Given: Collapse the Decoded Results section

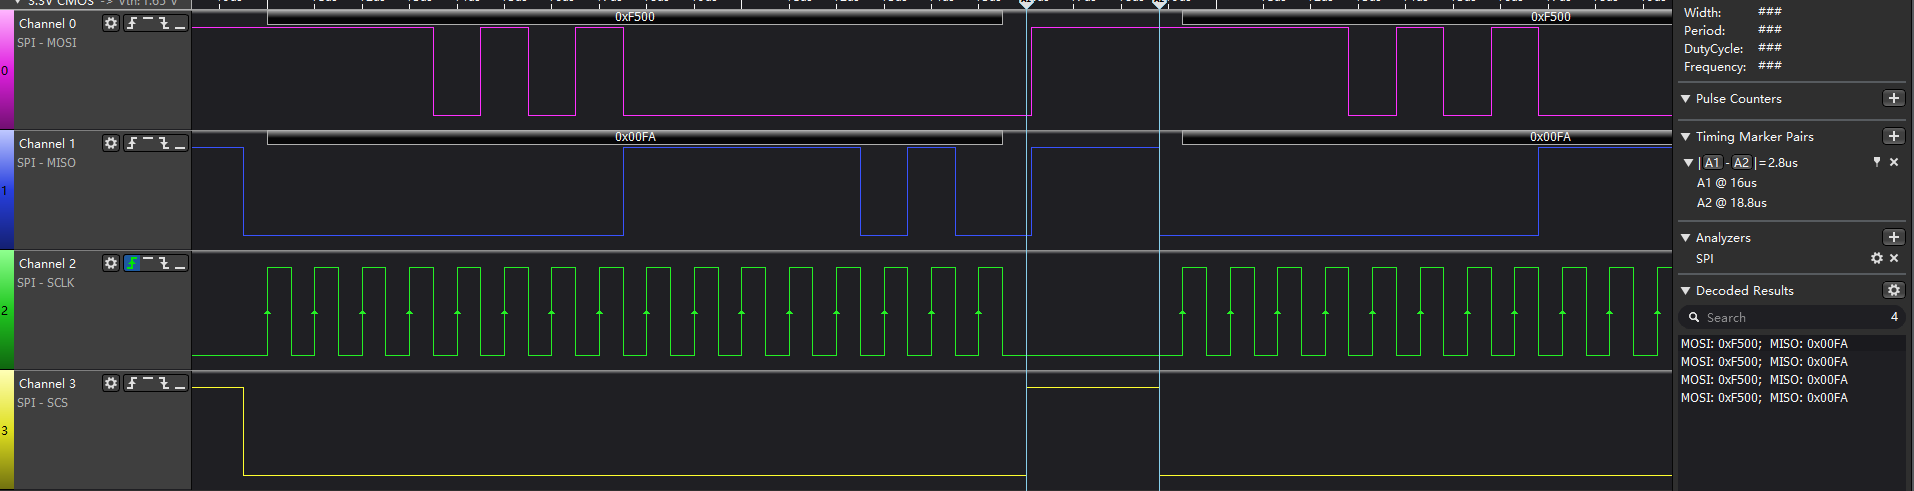Looking at the screenshot, I should 1686,290.
